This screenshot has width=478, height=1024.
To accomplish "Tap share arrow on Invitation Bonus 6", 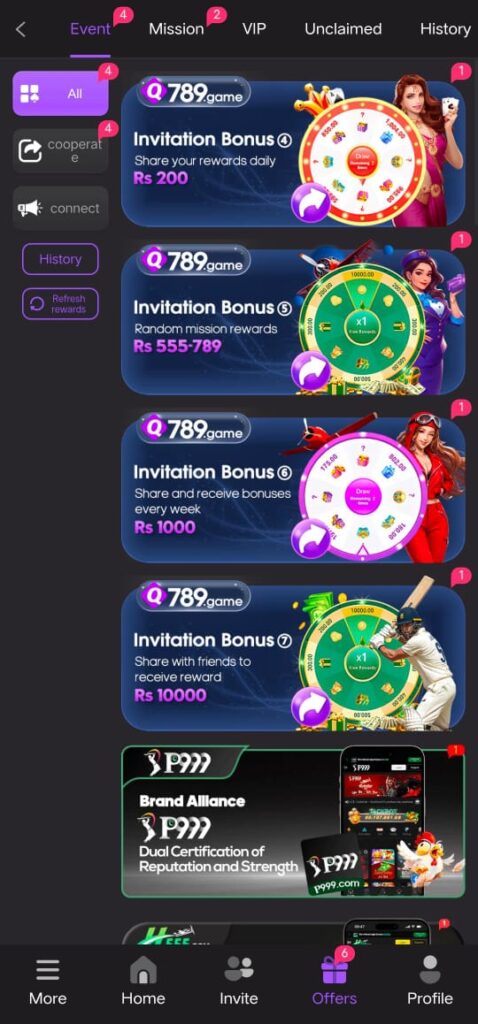I will coord(311,538).
